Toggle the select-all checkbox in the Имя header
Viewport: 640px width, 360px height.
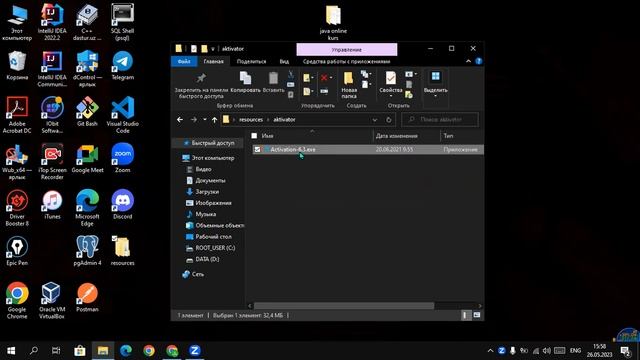(254, 136)
